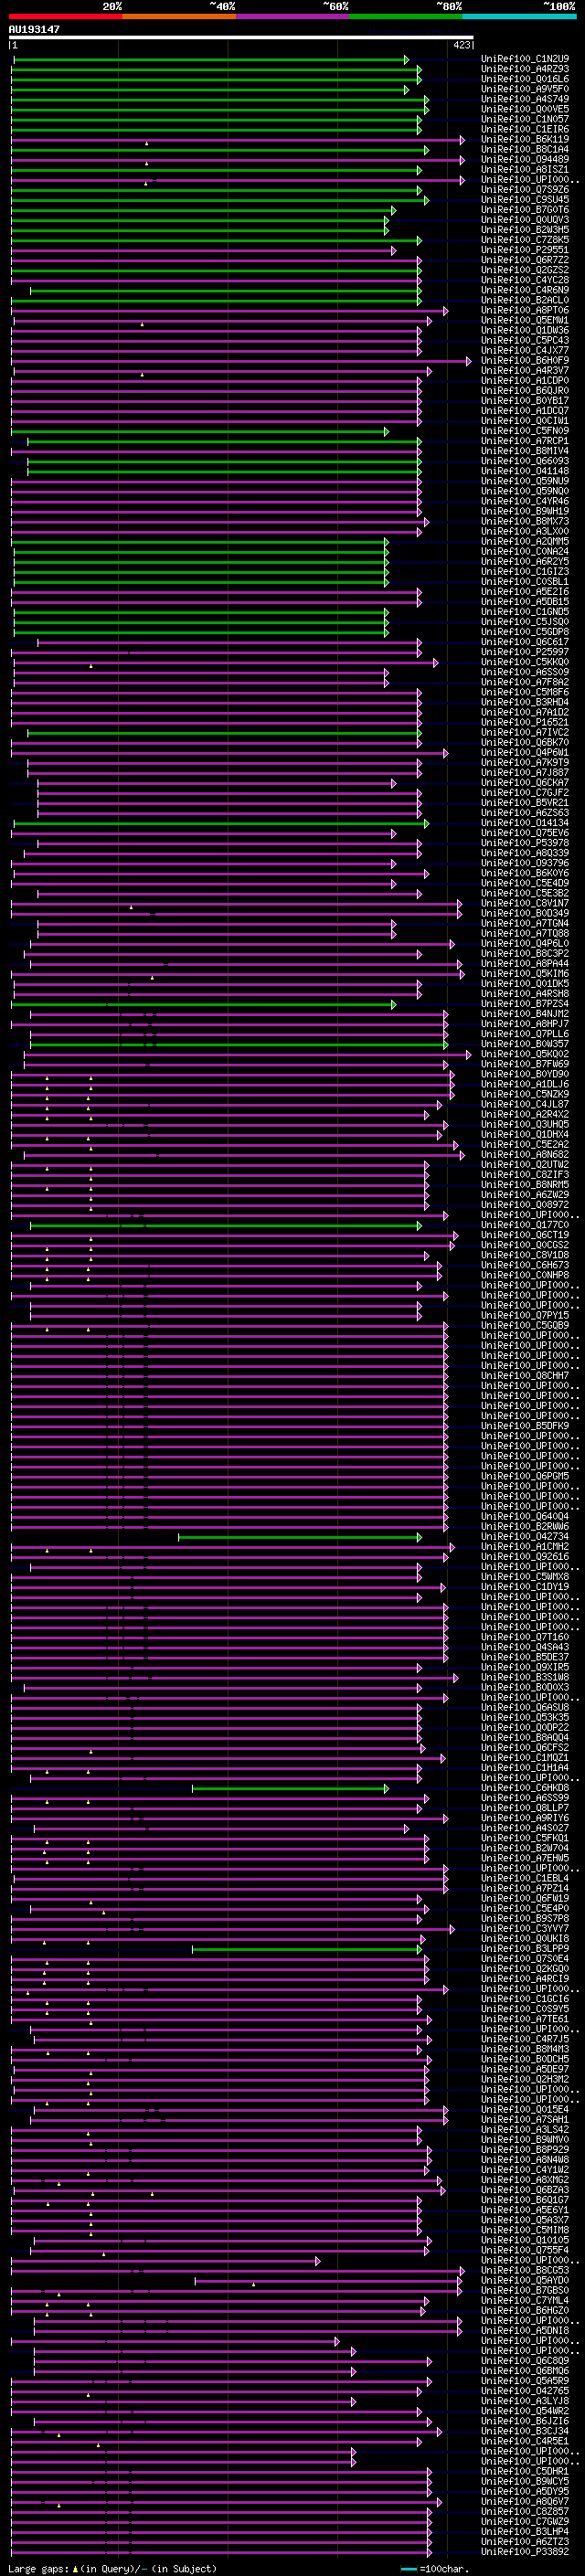
Task: Select hit label UniRef100_C4JL87
Action: pos(525,1104)
